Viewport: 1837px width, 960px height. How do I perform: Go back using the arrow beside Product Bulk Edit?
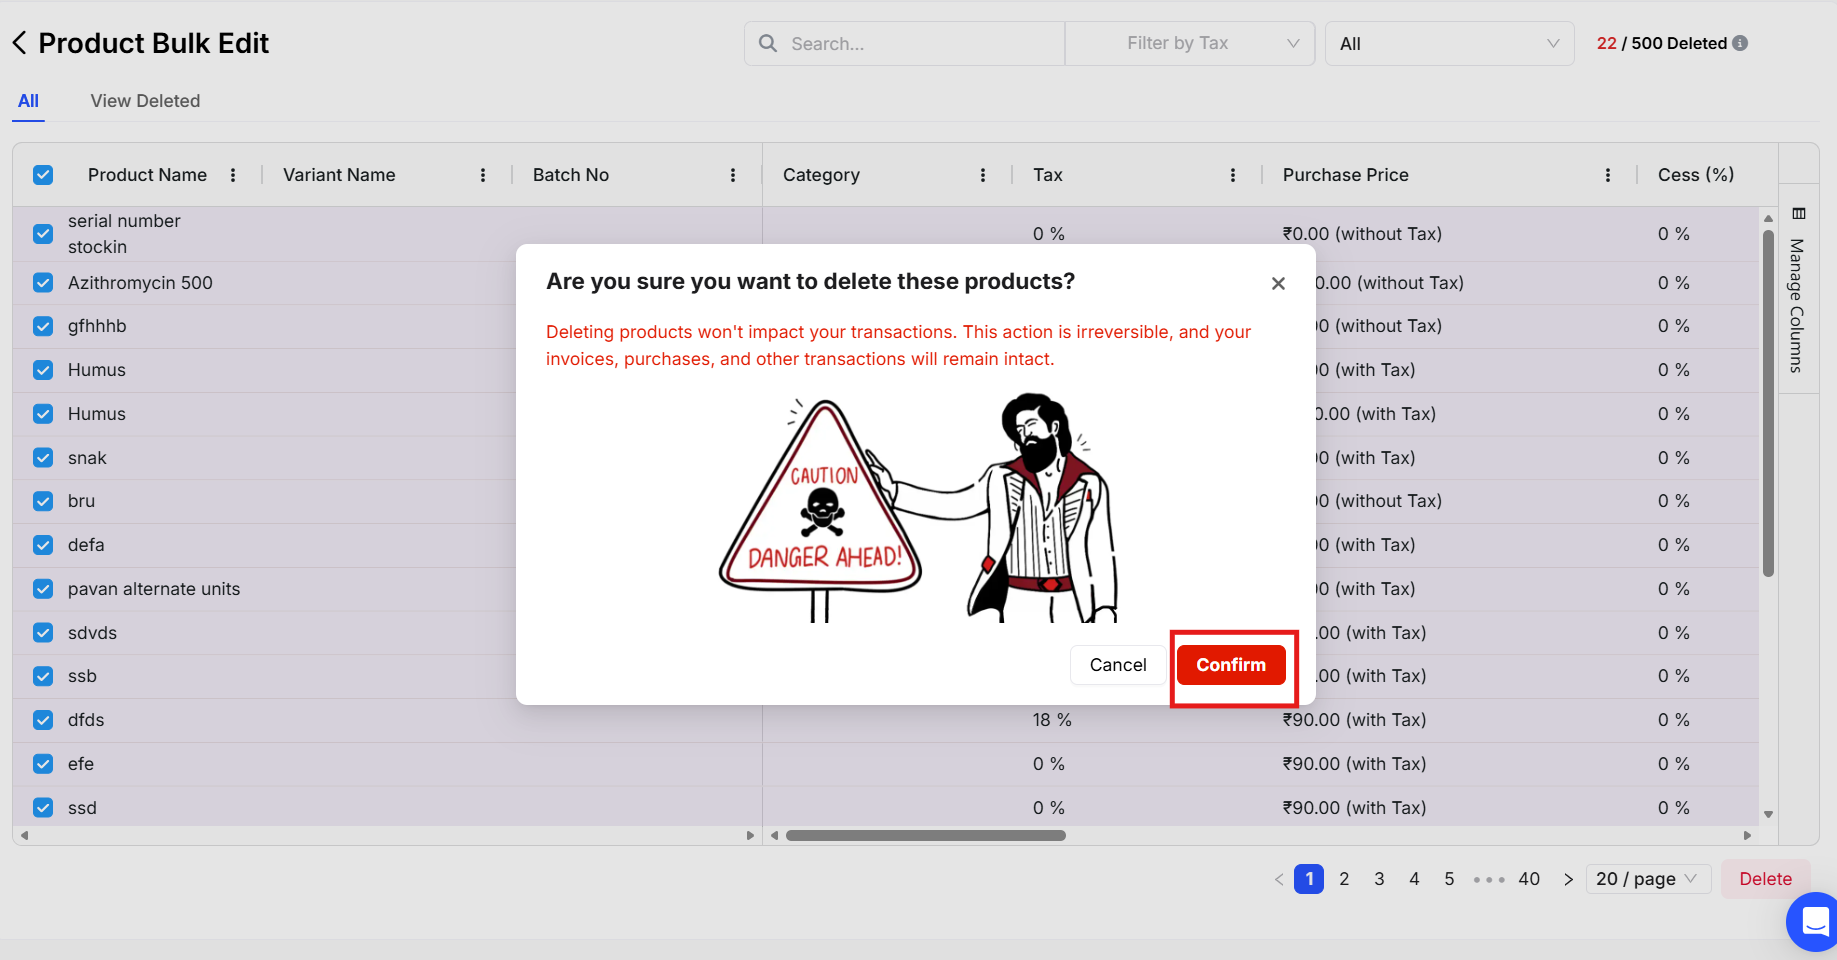coord(19,43)
